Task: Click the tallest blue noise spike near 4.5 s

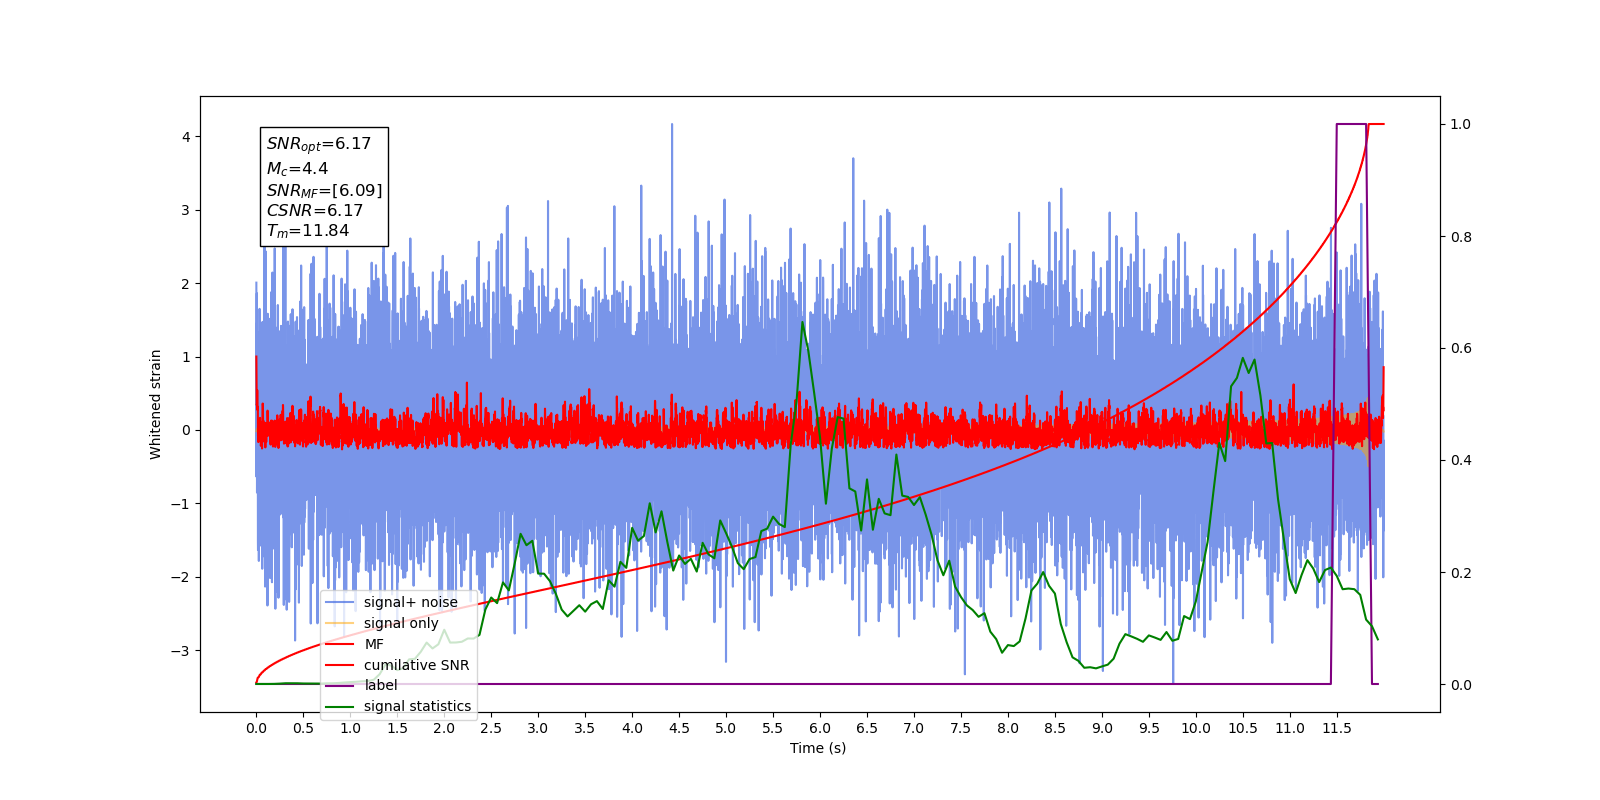Action: tap(671, 125)
